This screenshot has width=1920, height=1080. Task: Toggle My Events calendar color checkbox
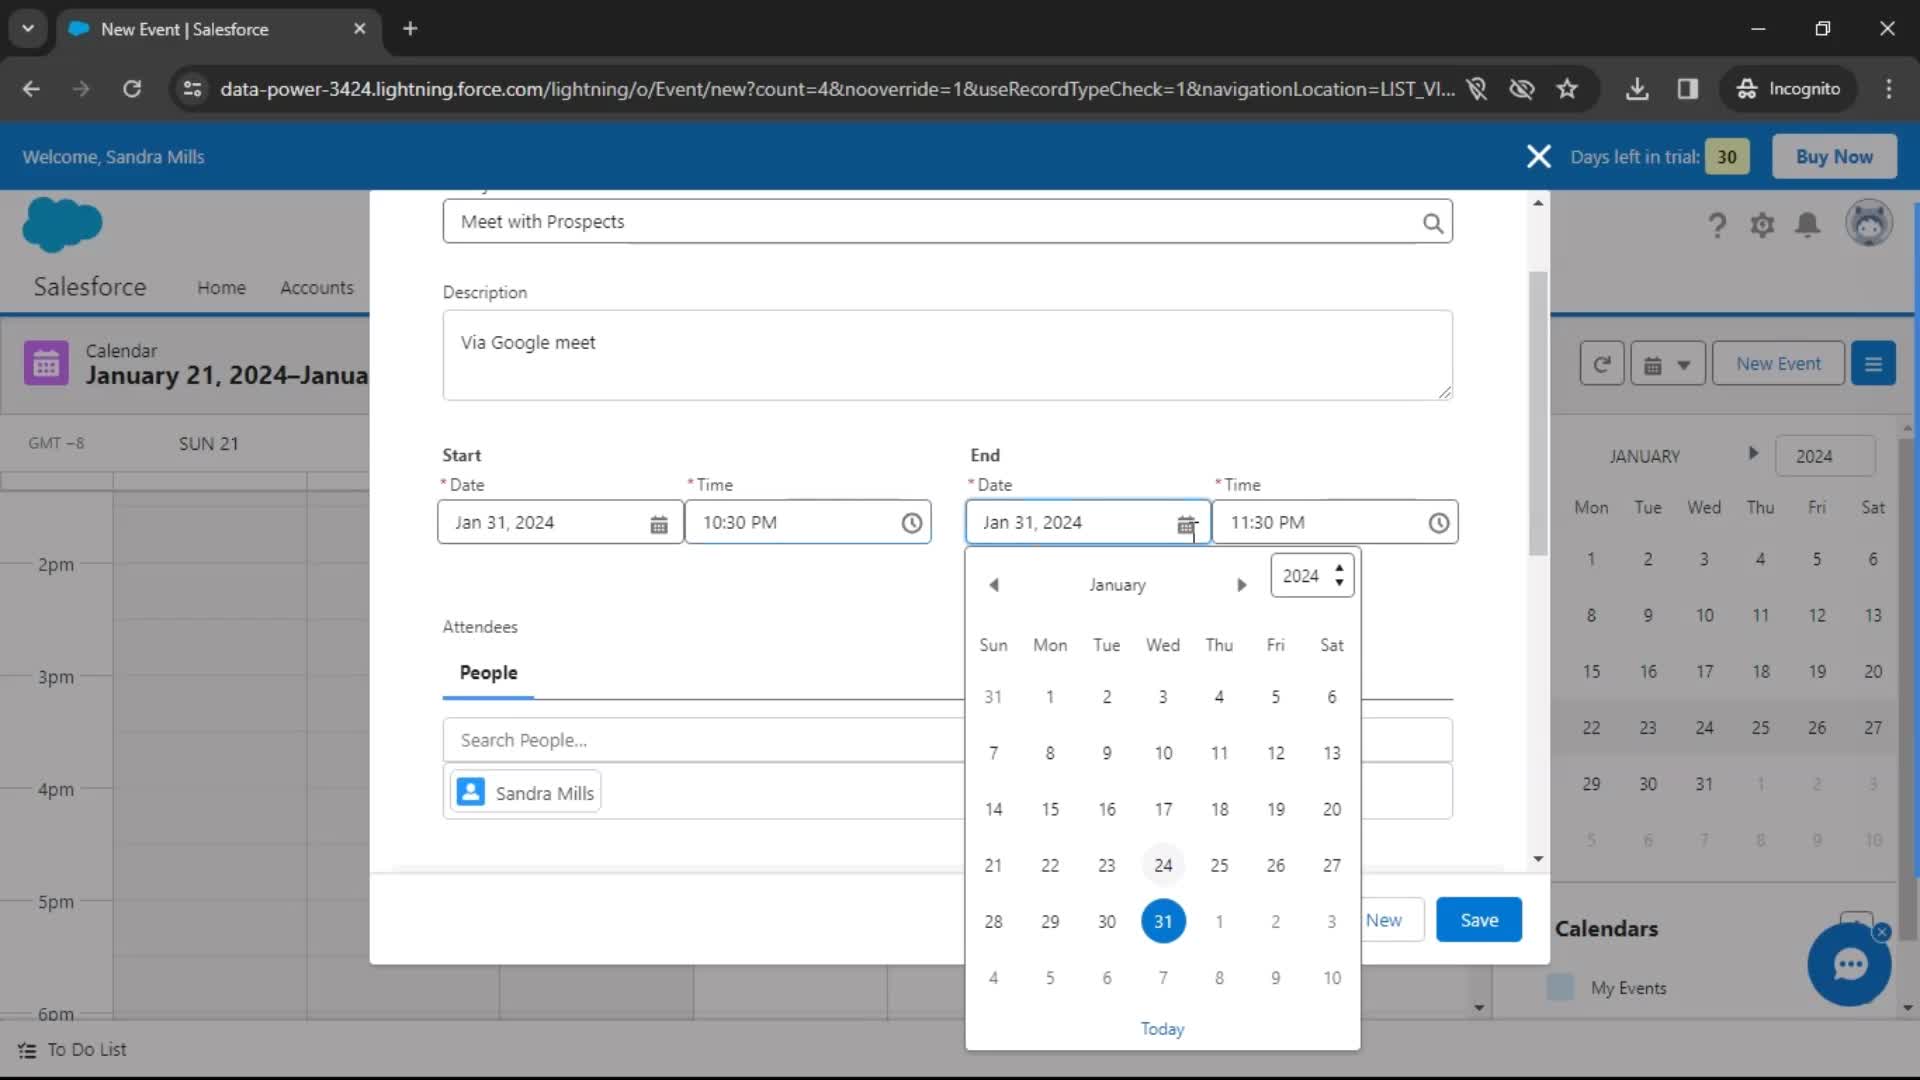tap(1560, 988)
